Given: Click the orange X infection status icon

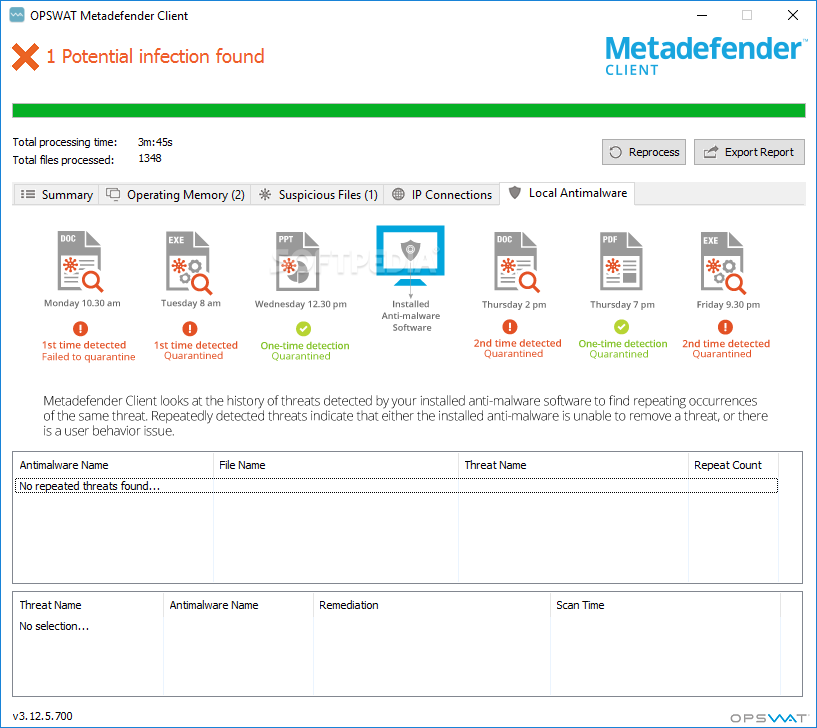Looking at the screenshot, I should coord(26,57).
